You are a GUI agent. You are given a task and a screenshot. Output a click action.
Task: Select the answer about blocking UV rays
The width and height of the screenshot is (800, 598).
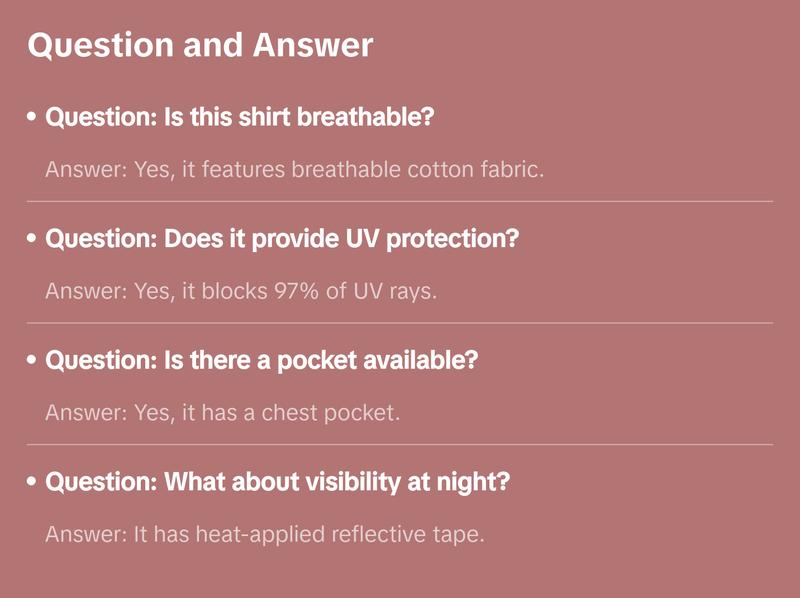tap(242, 291)
